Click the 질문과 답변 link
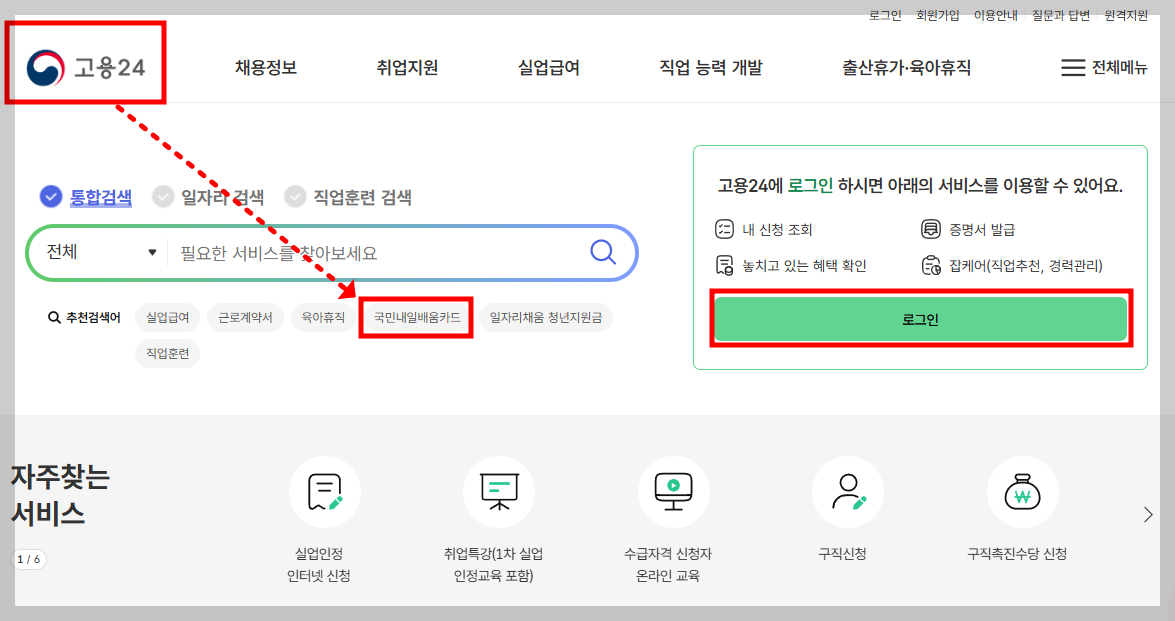 [1060, 16]
